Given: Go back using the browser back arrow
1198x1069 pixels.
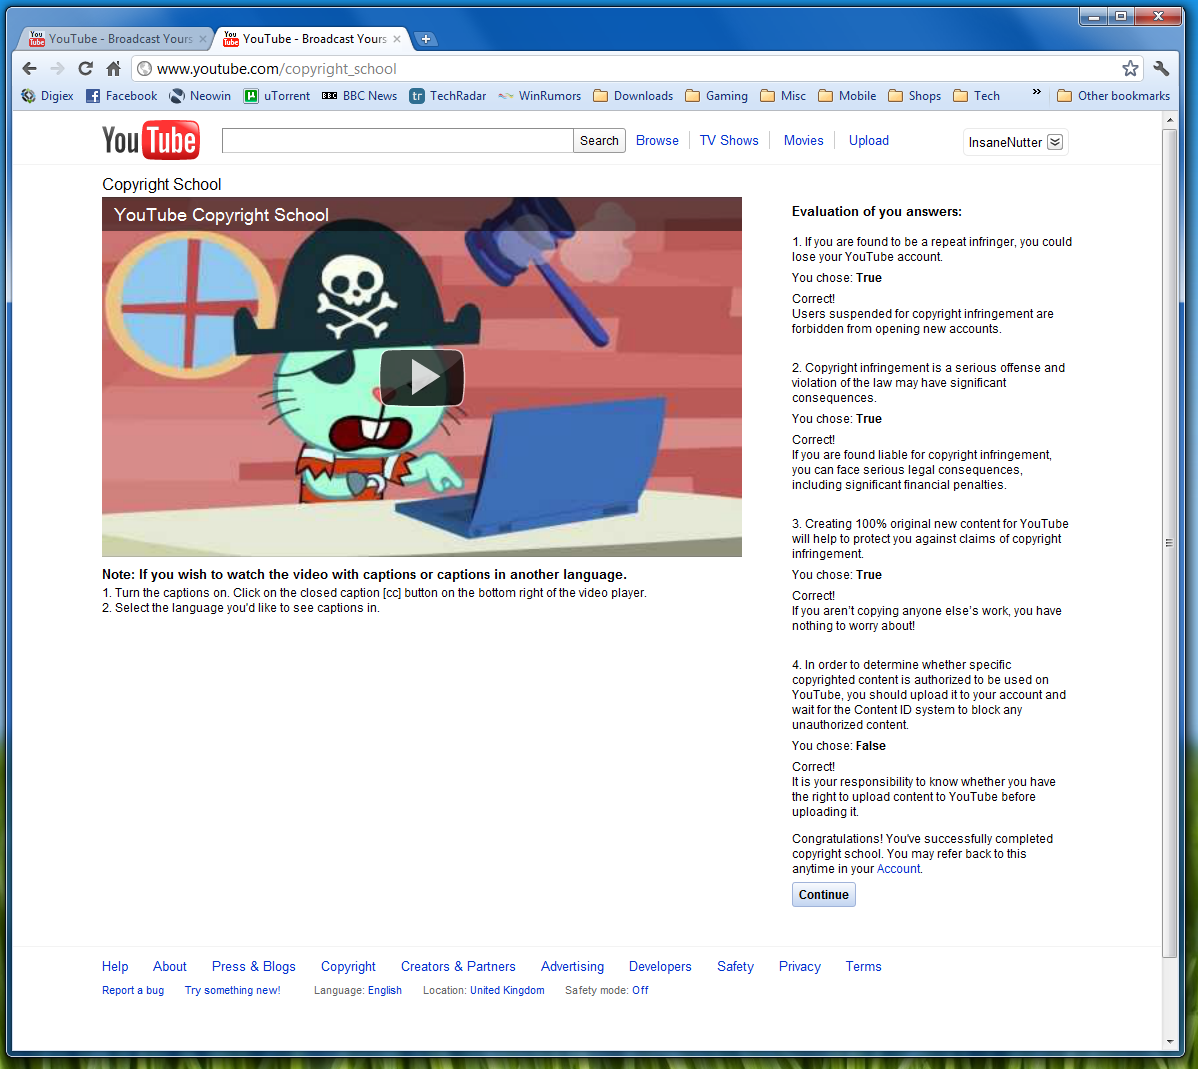Looking at the screenshot, I should pos(29,69).
